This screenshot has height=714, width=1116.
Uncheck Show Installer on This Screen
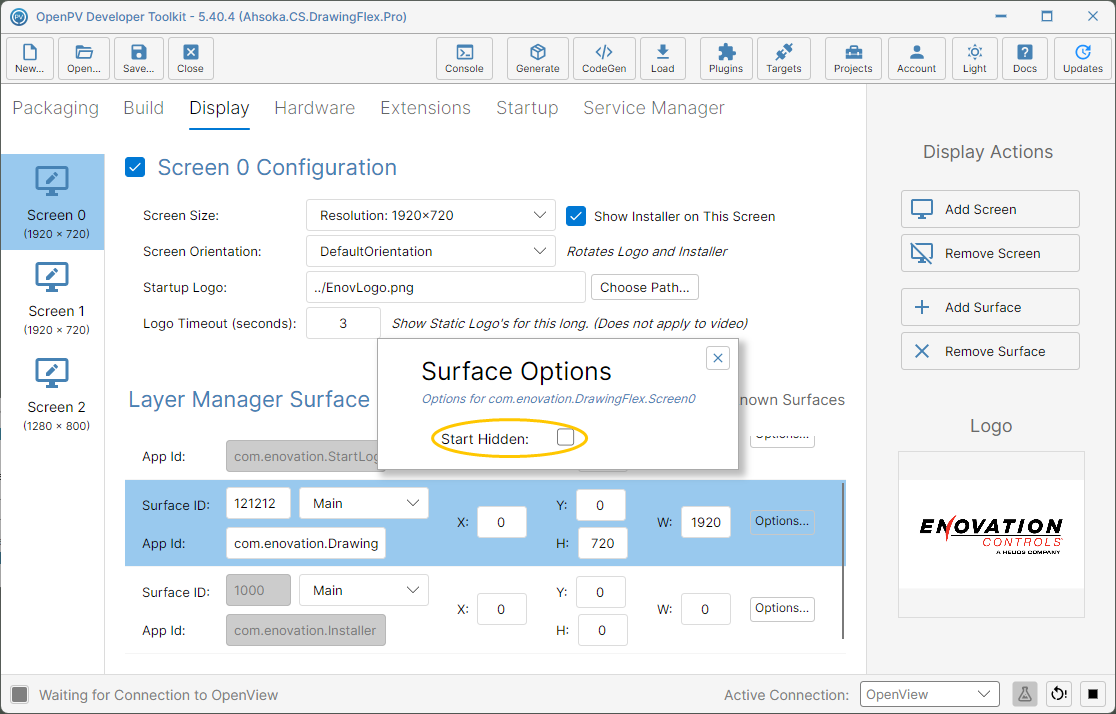576,216
